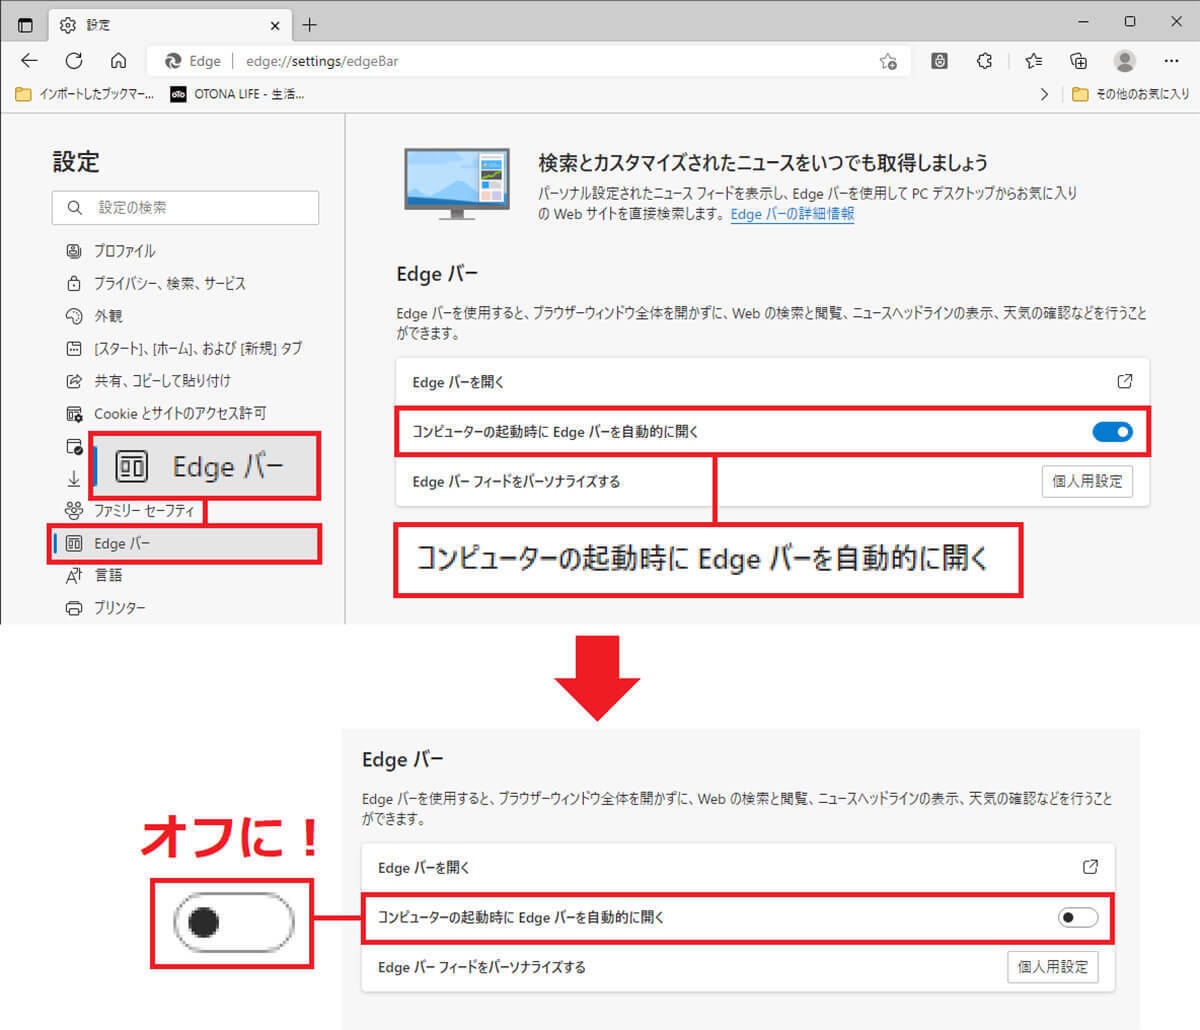Select Edge バー in the sidebar list

coord(186,543)
